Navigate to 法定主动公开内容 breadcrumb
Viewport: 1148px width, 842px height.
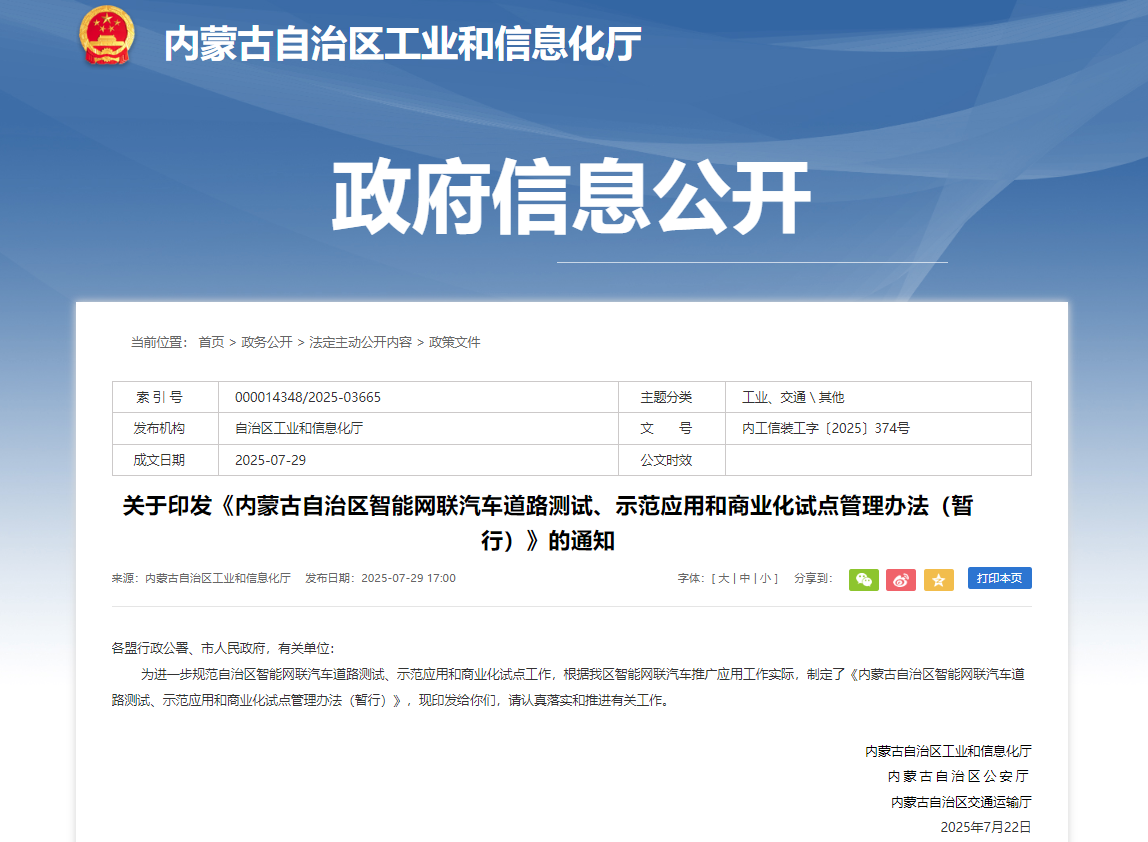(x=360, y=342)
